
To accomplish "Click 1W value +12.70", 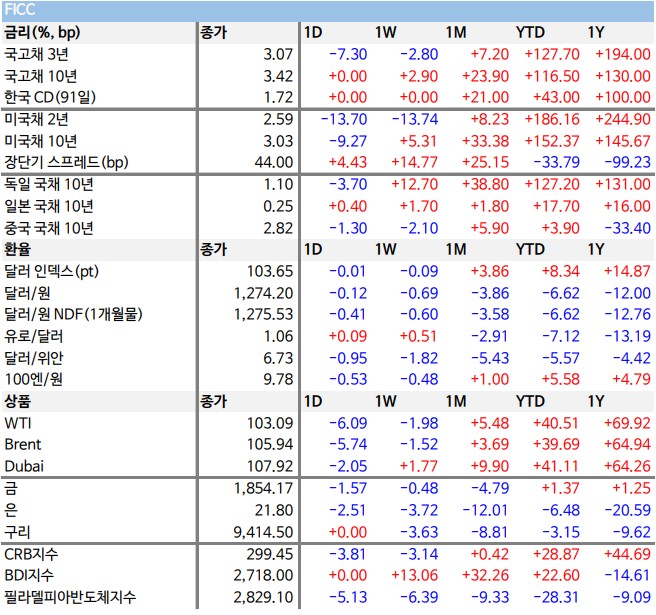I will (415, 184).
